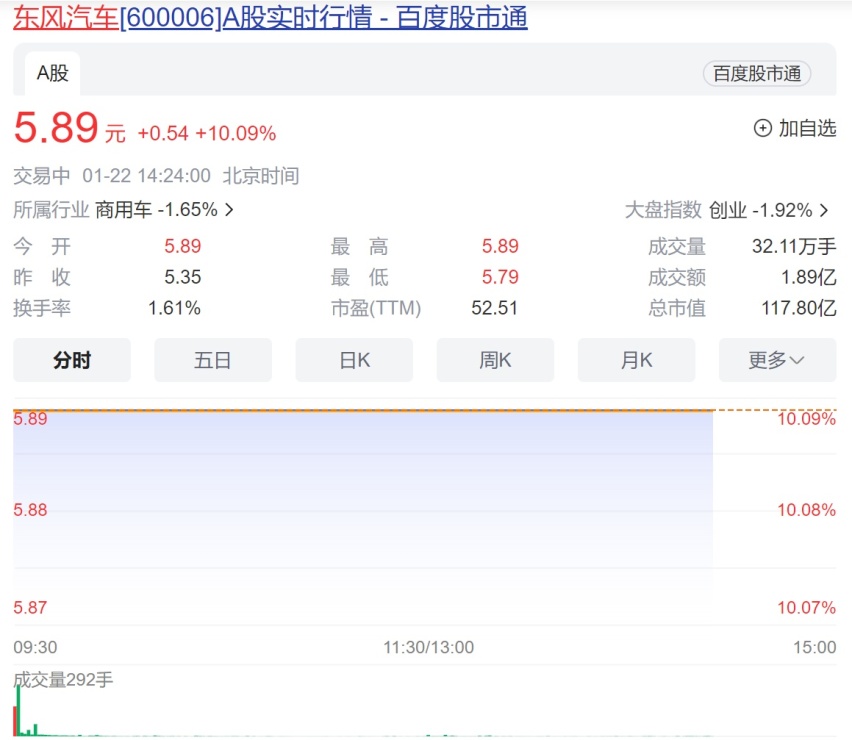Open the 东风汽车[600006] title link

(270, 17)
